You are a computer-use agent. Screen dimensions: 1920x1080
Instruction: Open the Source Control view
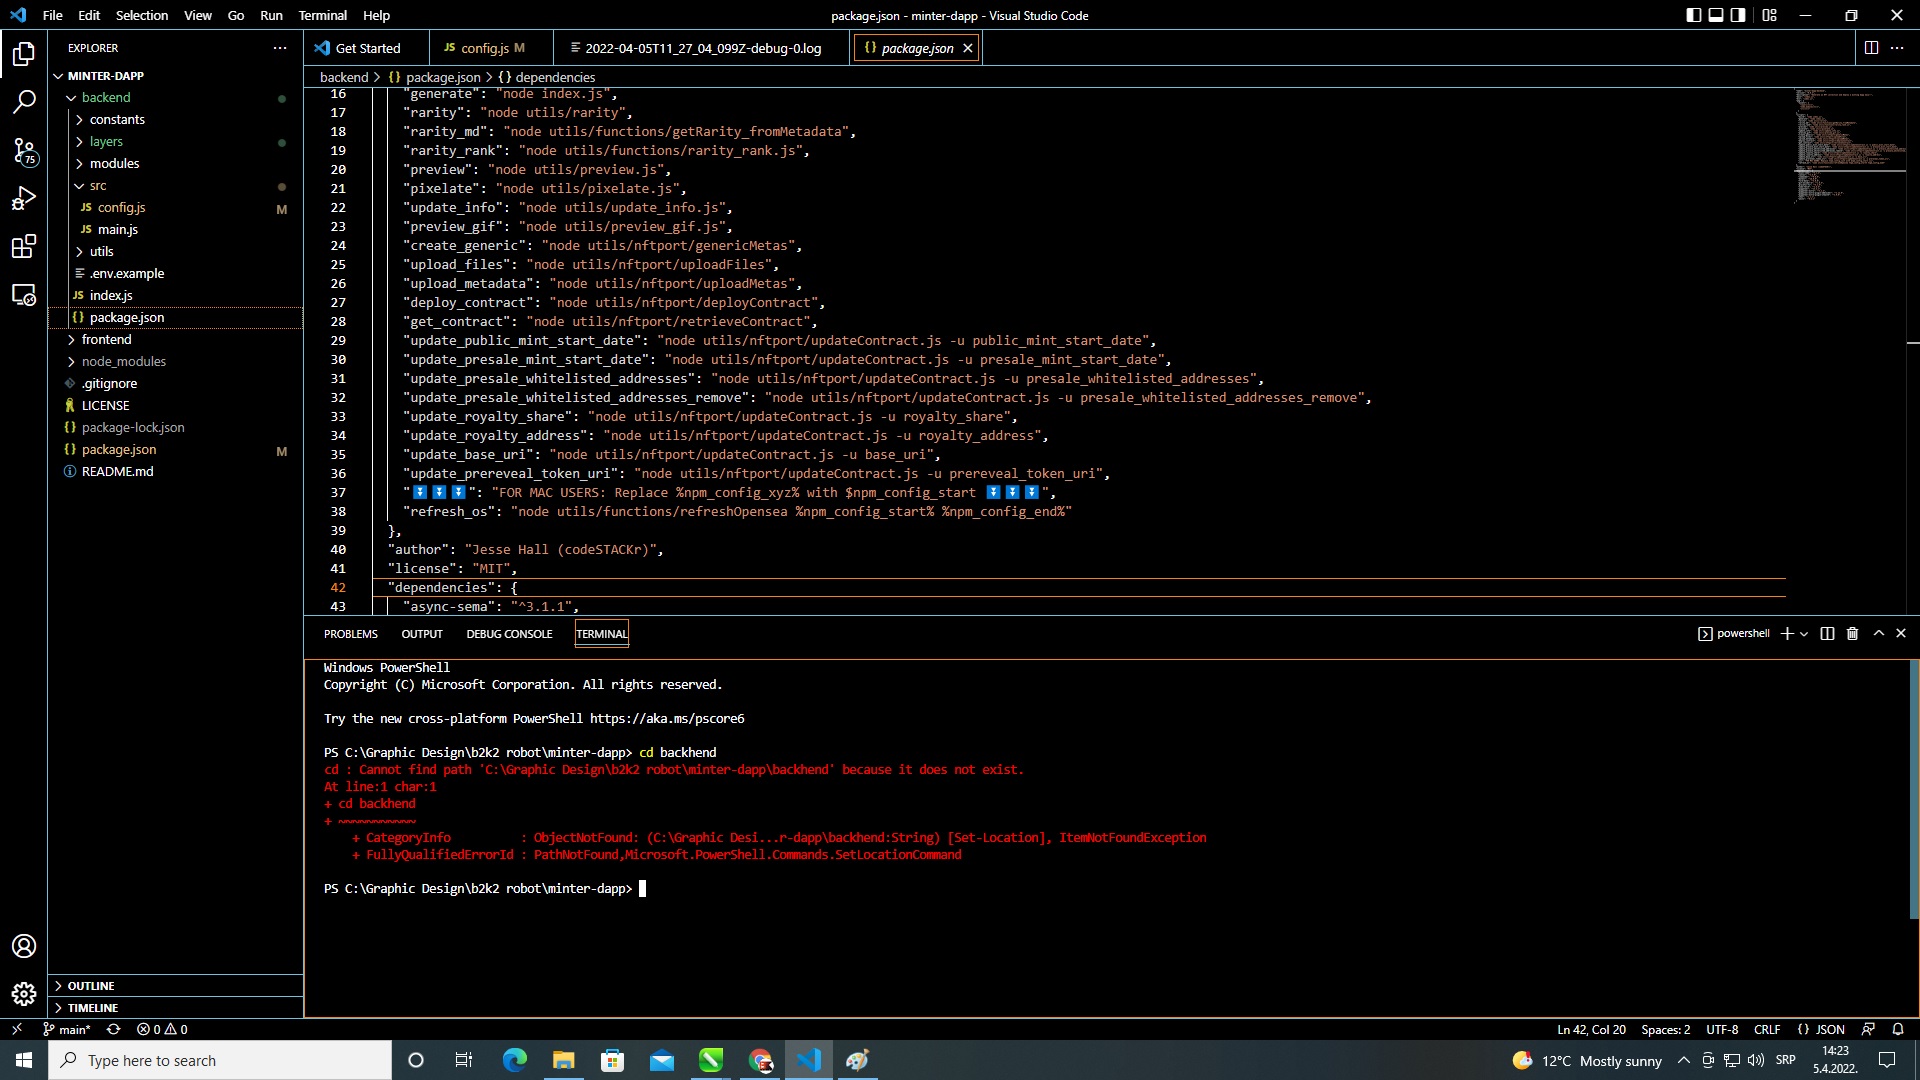point(24,152)
